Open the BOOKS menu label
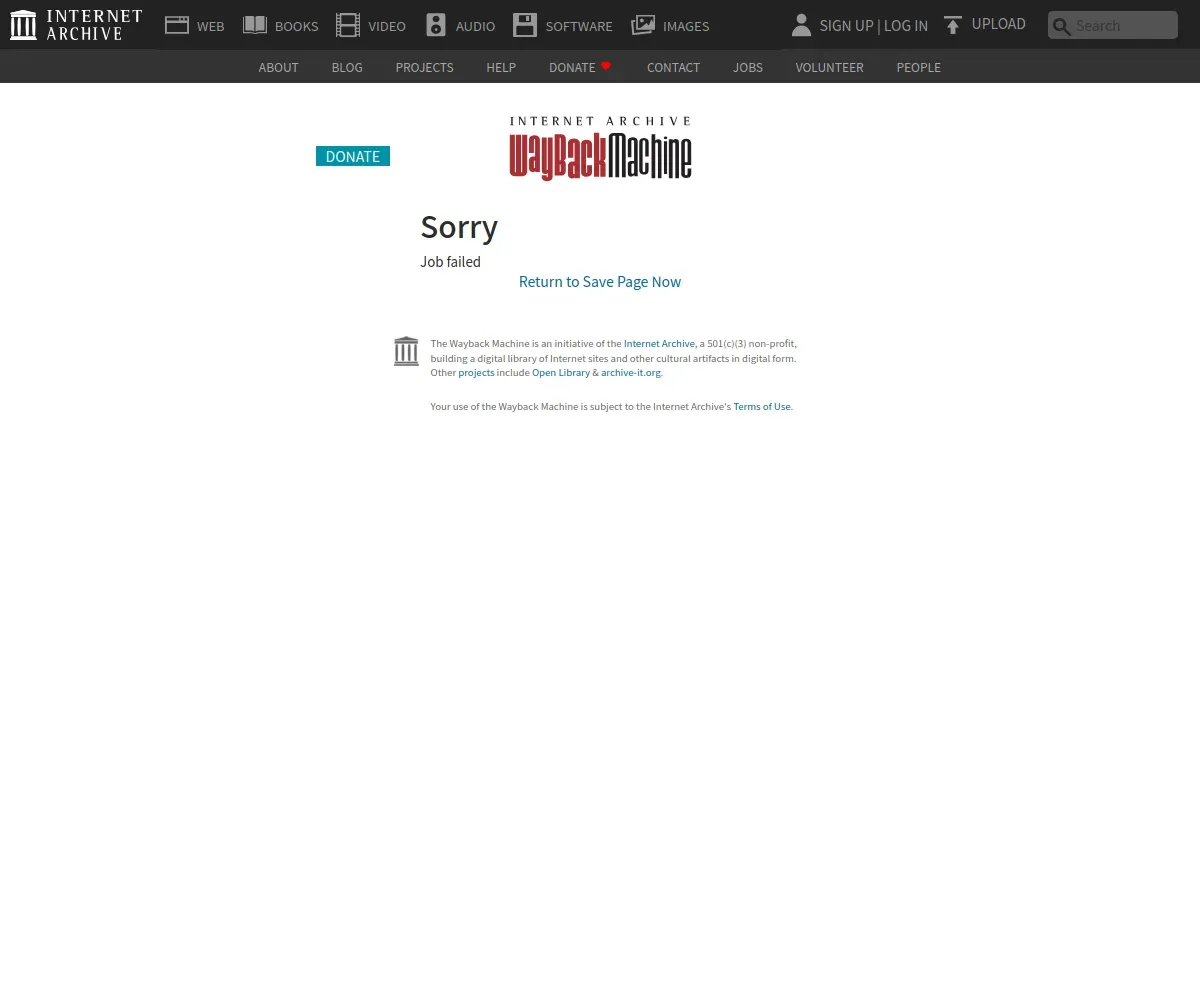The height and width of the screenshot is (1000, 1200). coord(297,26)
